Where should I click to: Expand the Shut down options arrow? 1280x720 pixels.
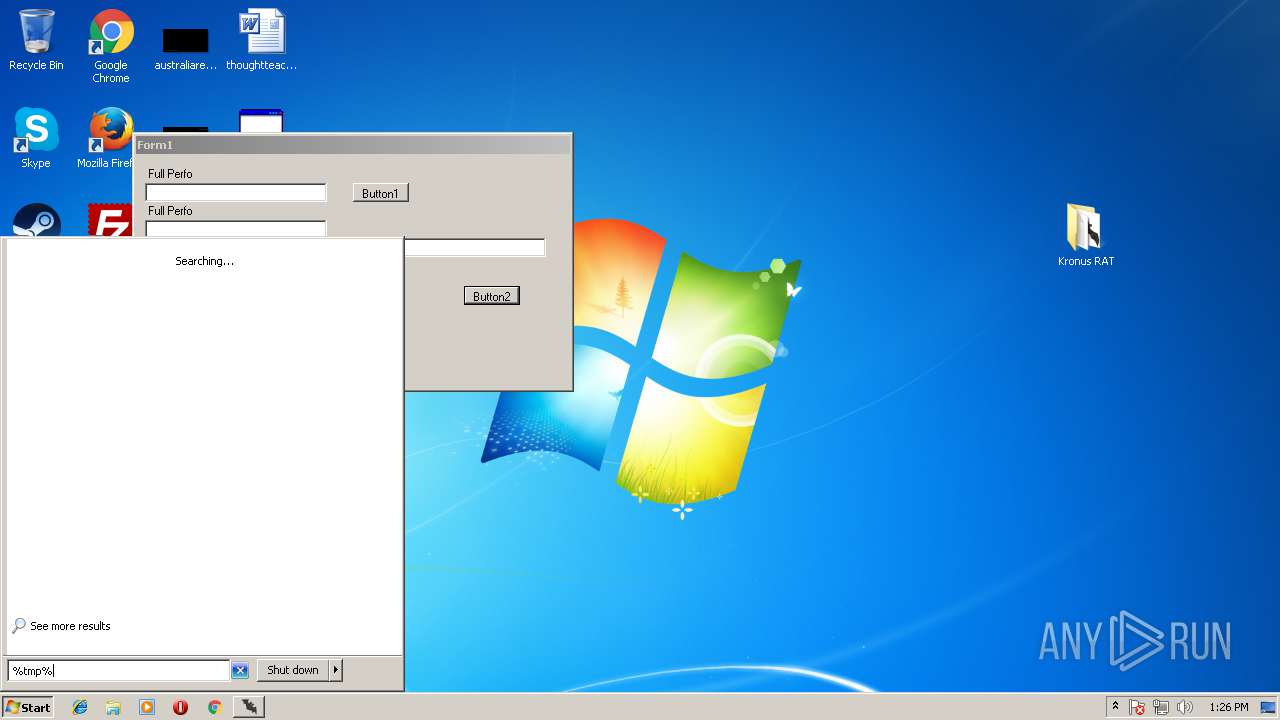(x=336, y=670)
